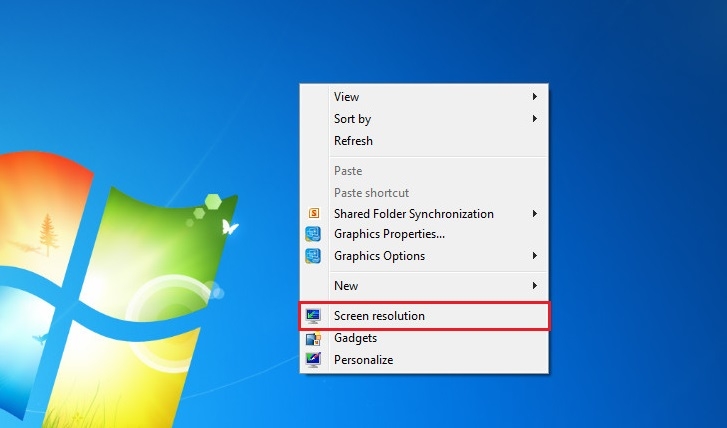Choose Personalize from the context menu
Image resolution: width=727 pixels, height=428 pixels.
click(x=424, y=360)
